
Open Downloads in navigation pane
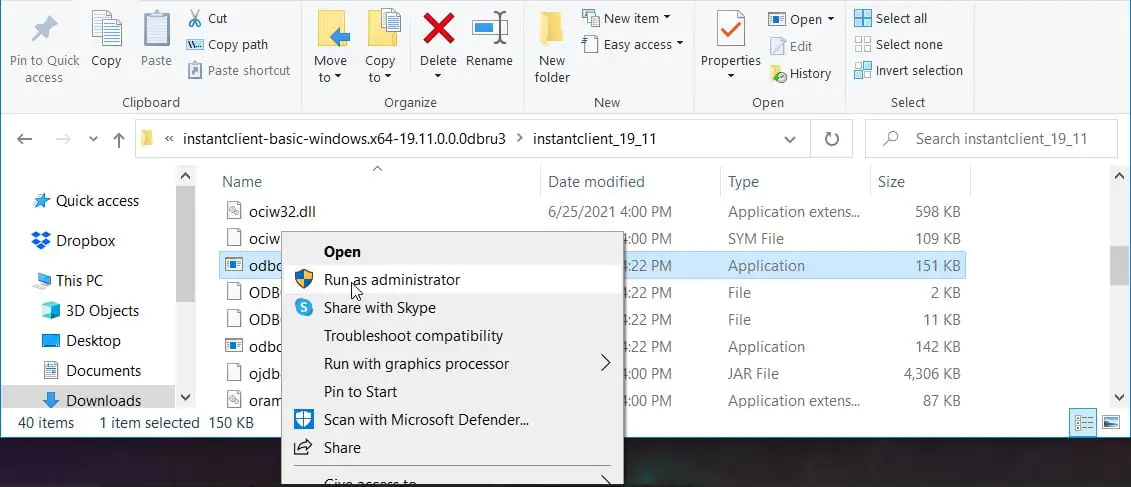pyautogui.click(x=103, y=400)
